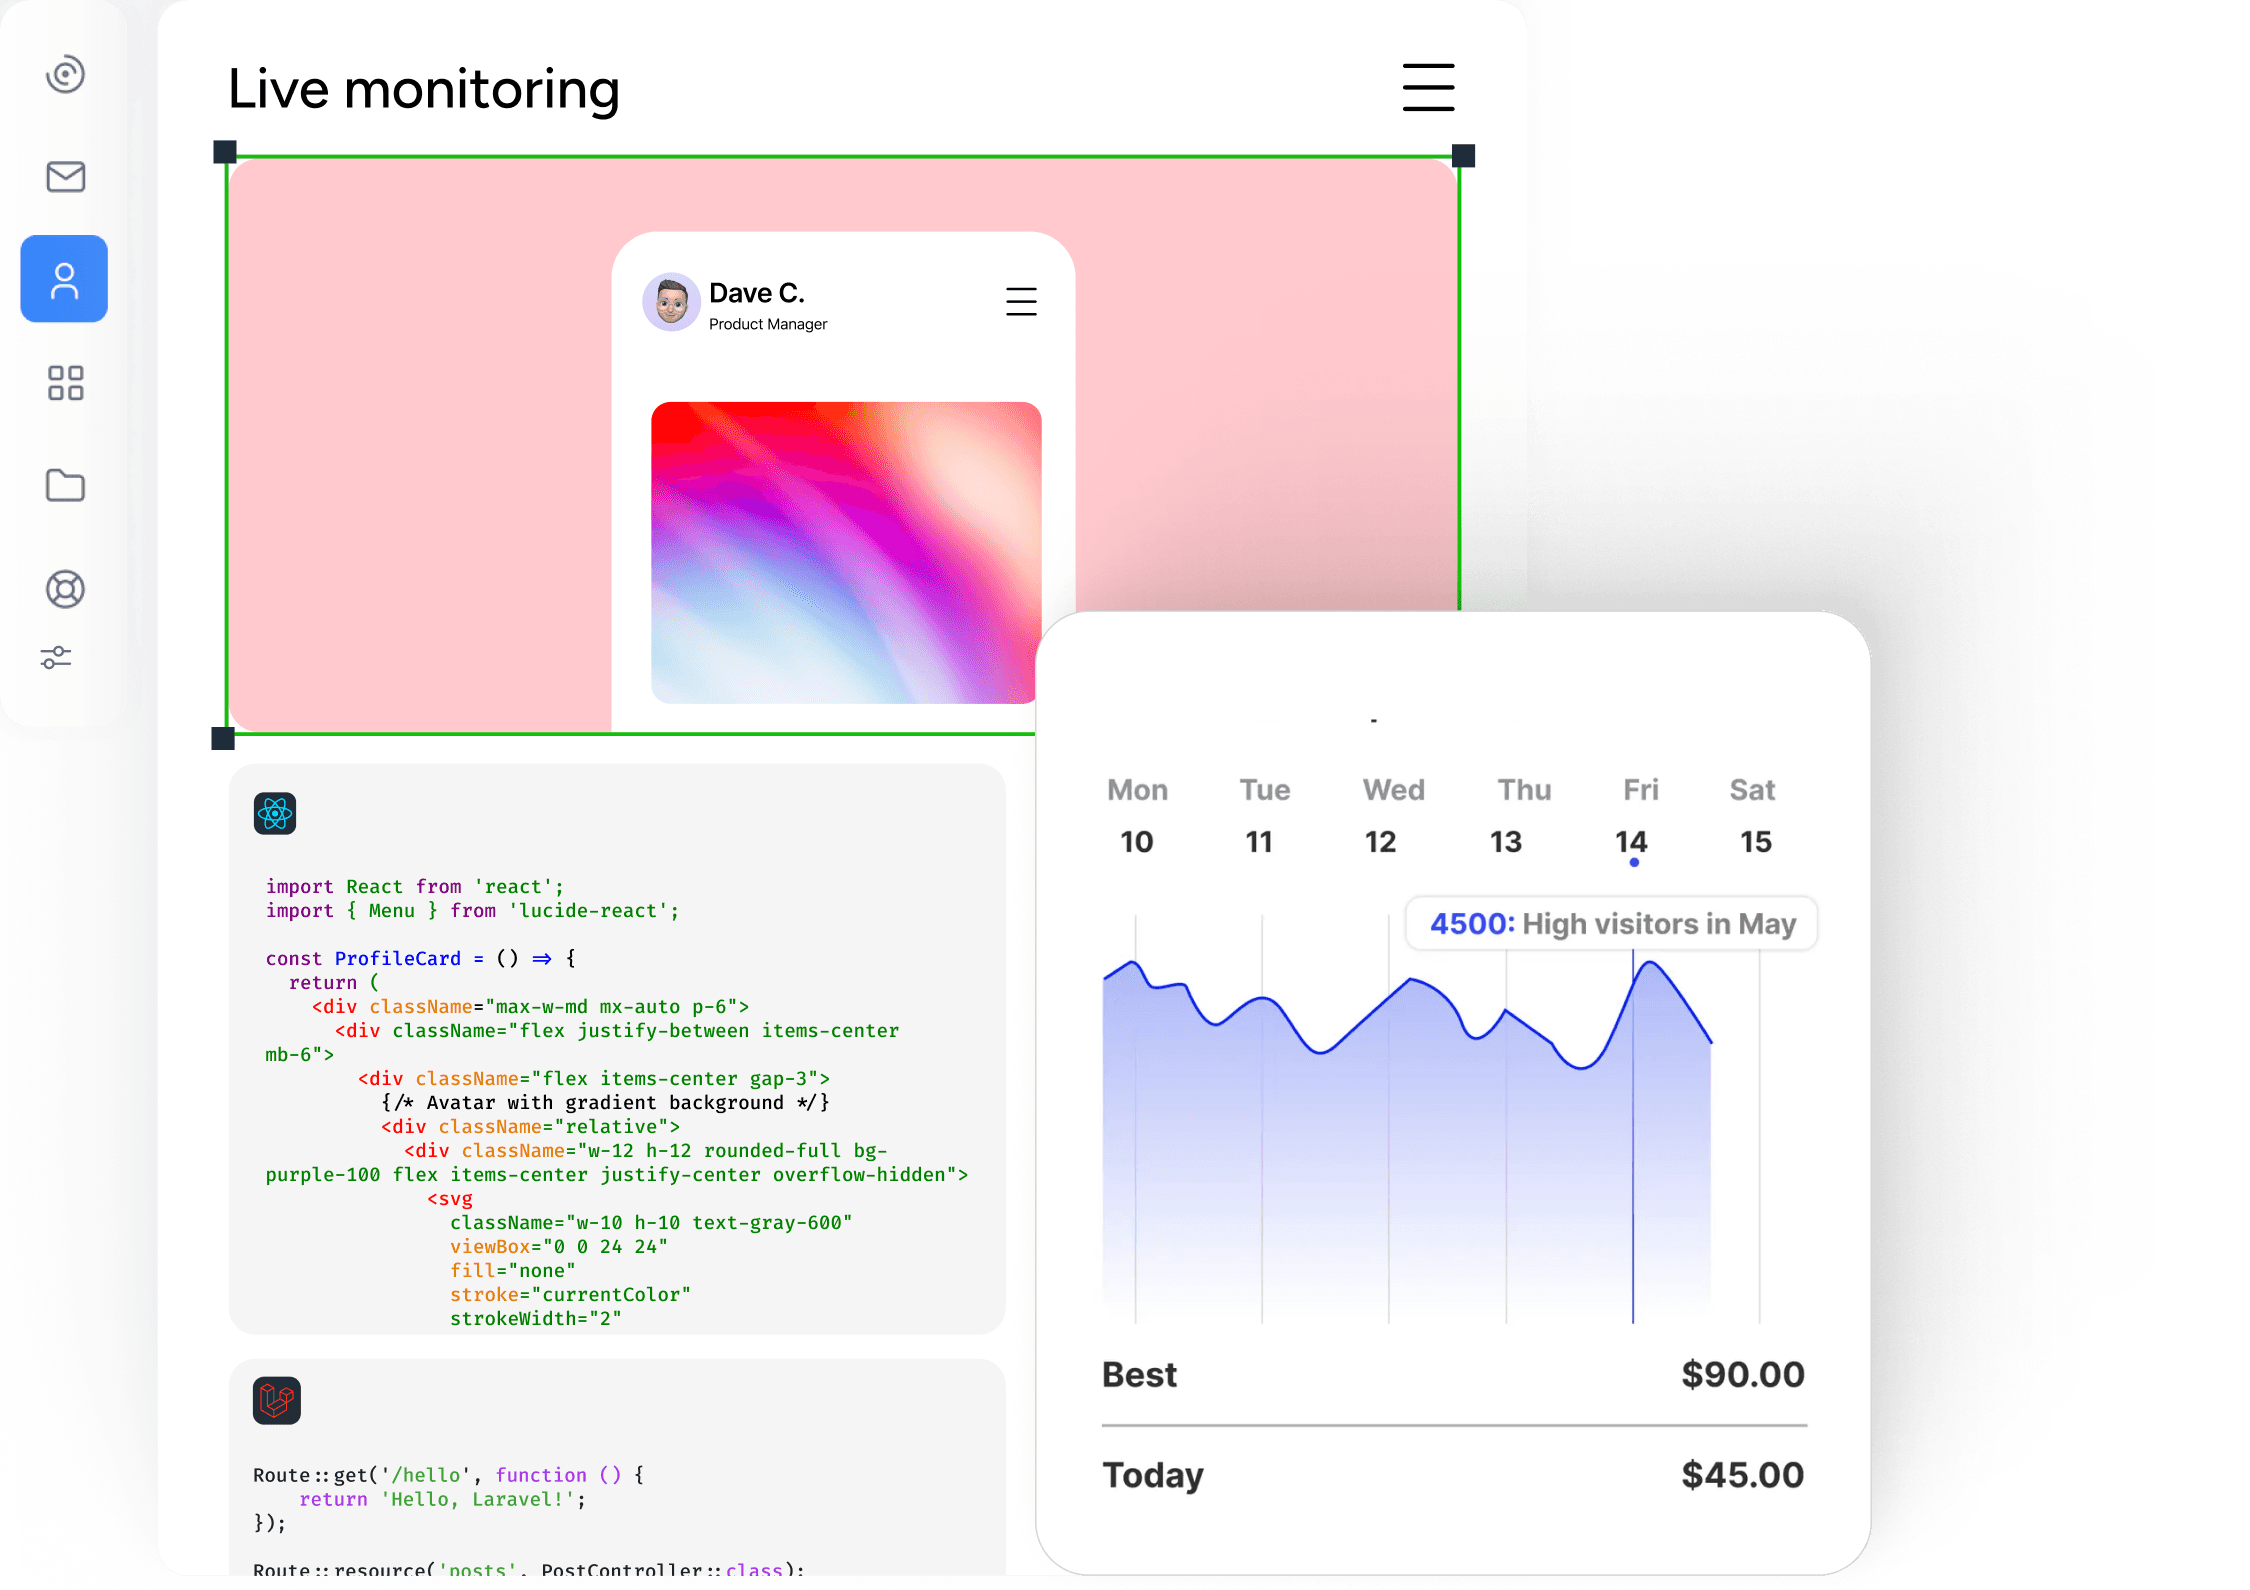The height and width of the screenshot is (1590, 2250).
Task: Click the React logo icon
Action: click(275, 814)
